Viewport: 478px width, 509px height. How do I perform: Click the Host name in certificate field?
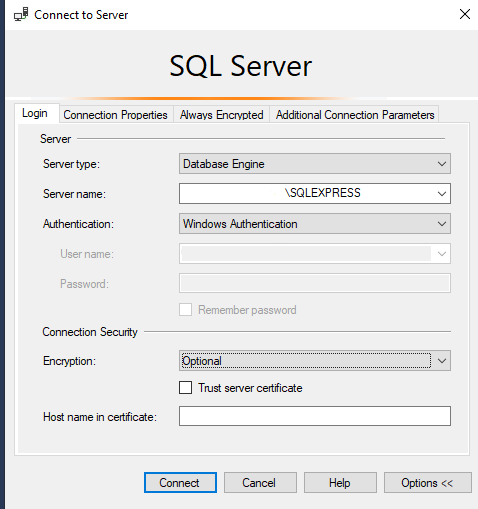click(x=315, y=416)
